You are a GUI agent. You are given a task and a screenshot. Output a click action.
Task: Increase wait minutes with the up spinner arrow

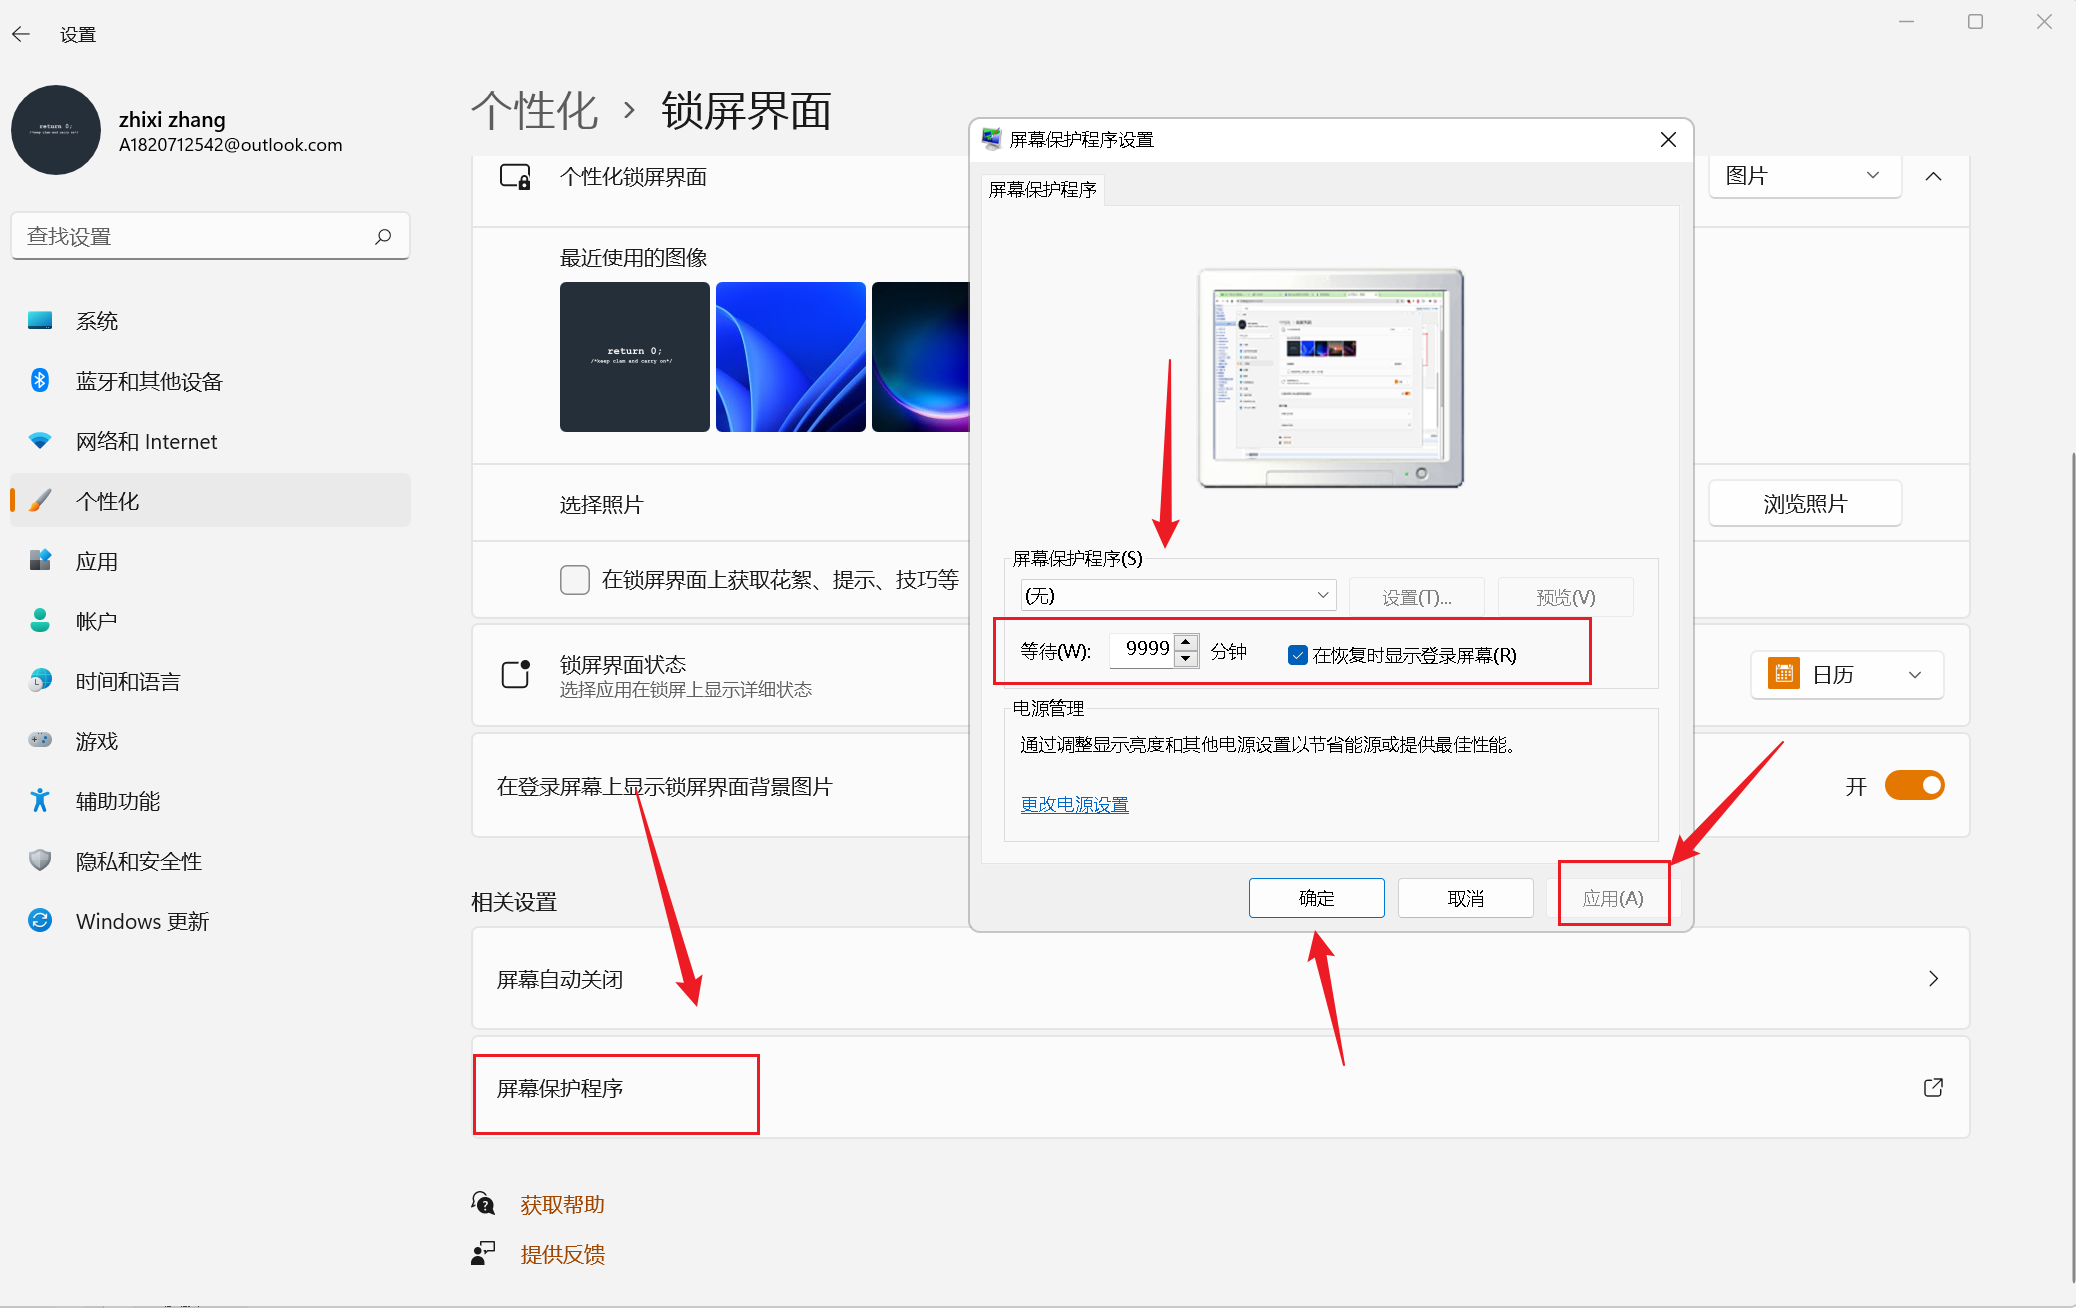pyautogui.click(x=1186, y=642)
